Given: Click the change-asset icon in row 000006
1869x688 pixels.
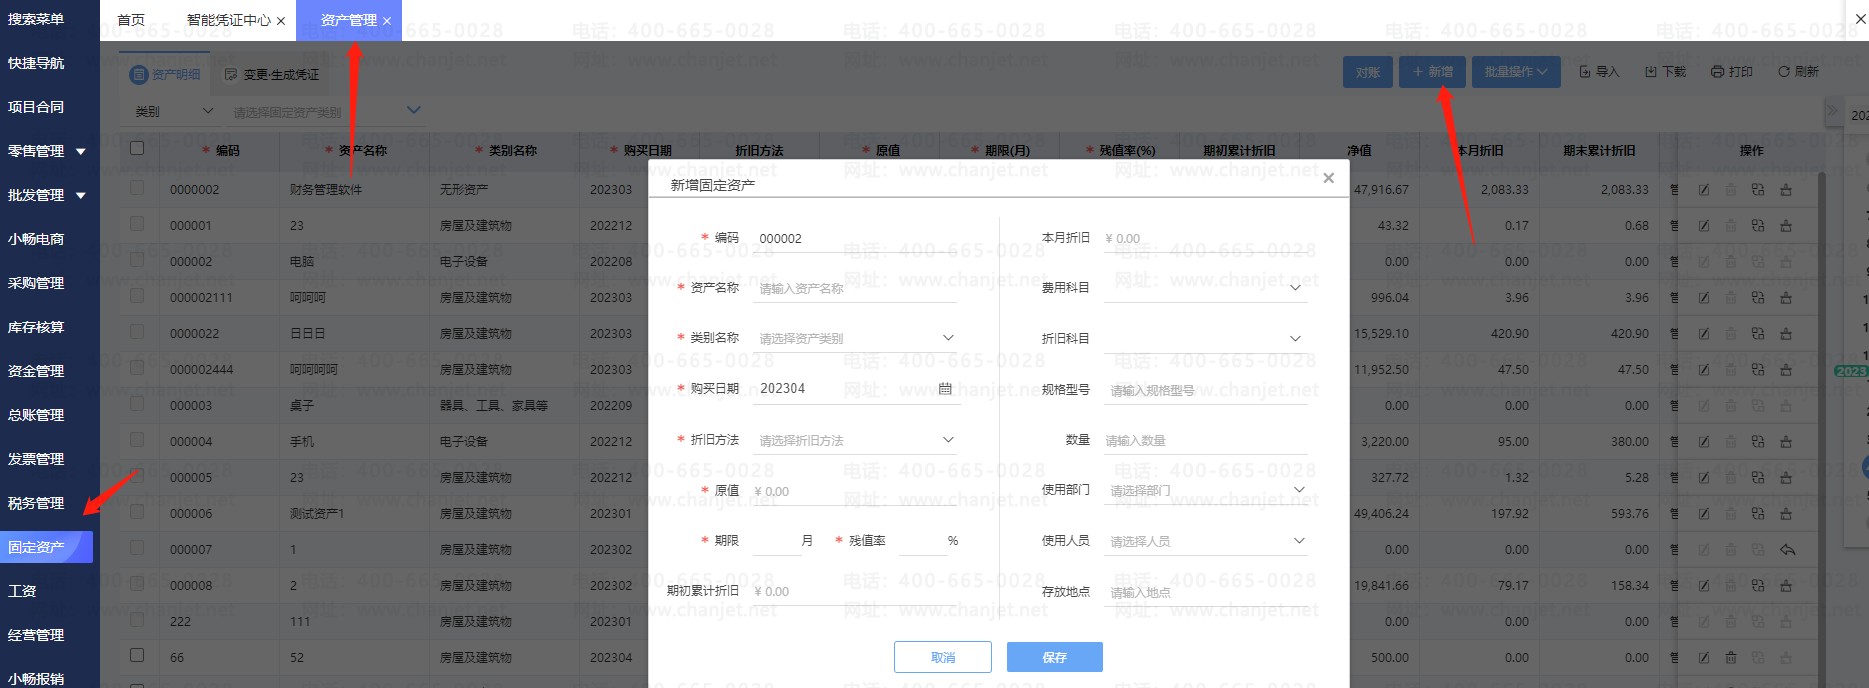Looking at the screenshot, I should tap(1758, 514).
